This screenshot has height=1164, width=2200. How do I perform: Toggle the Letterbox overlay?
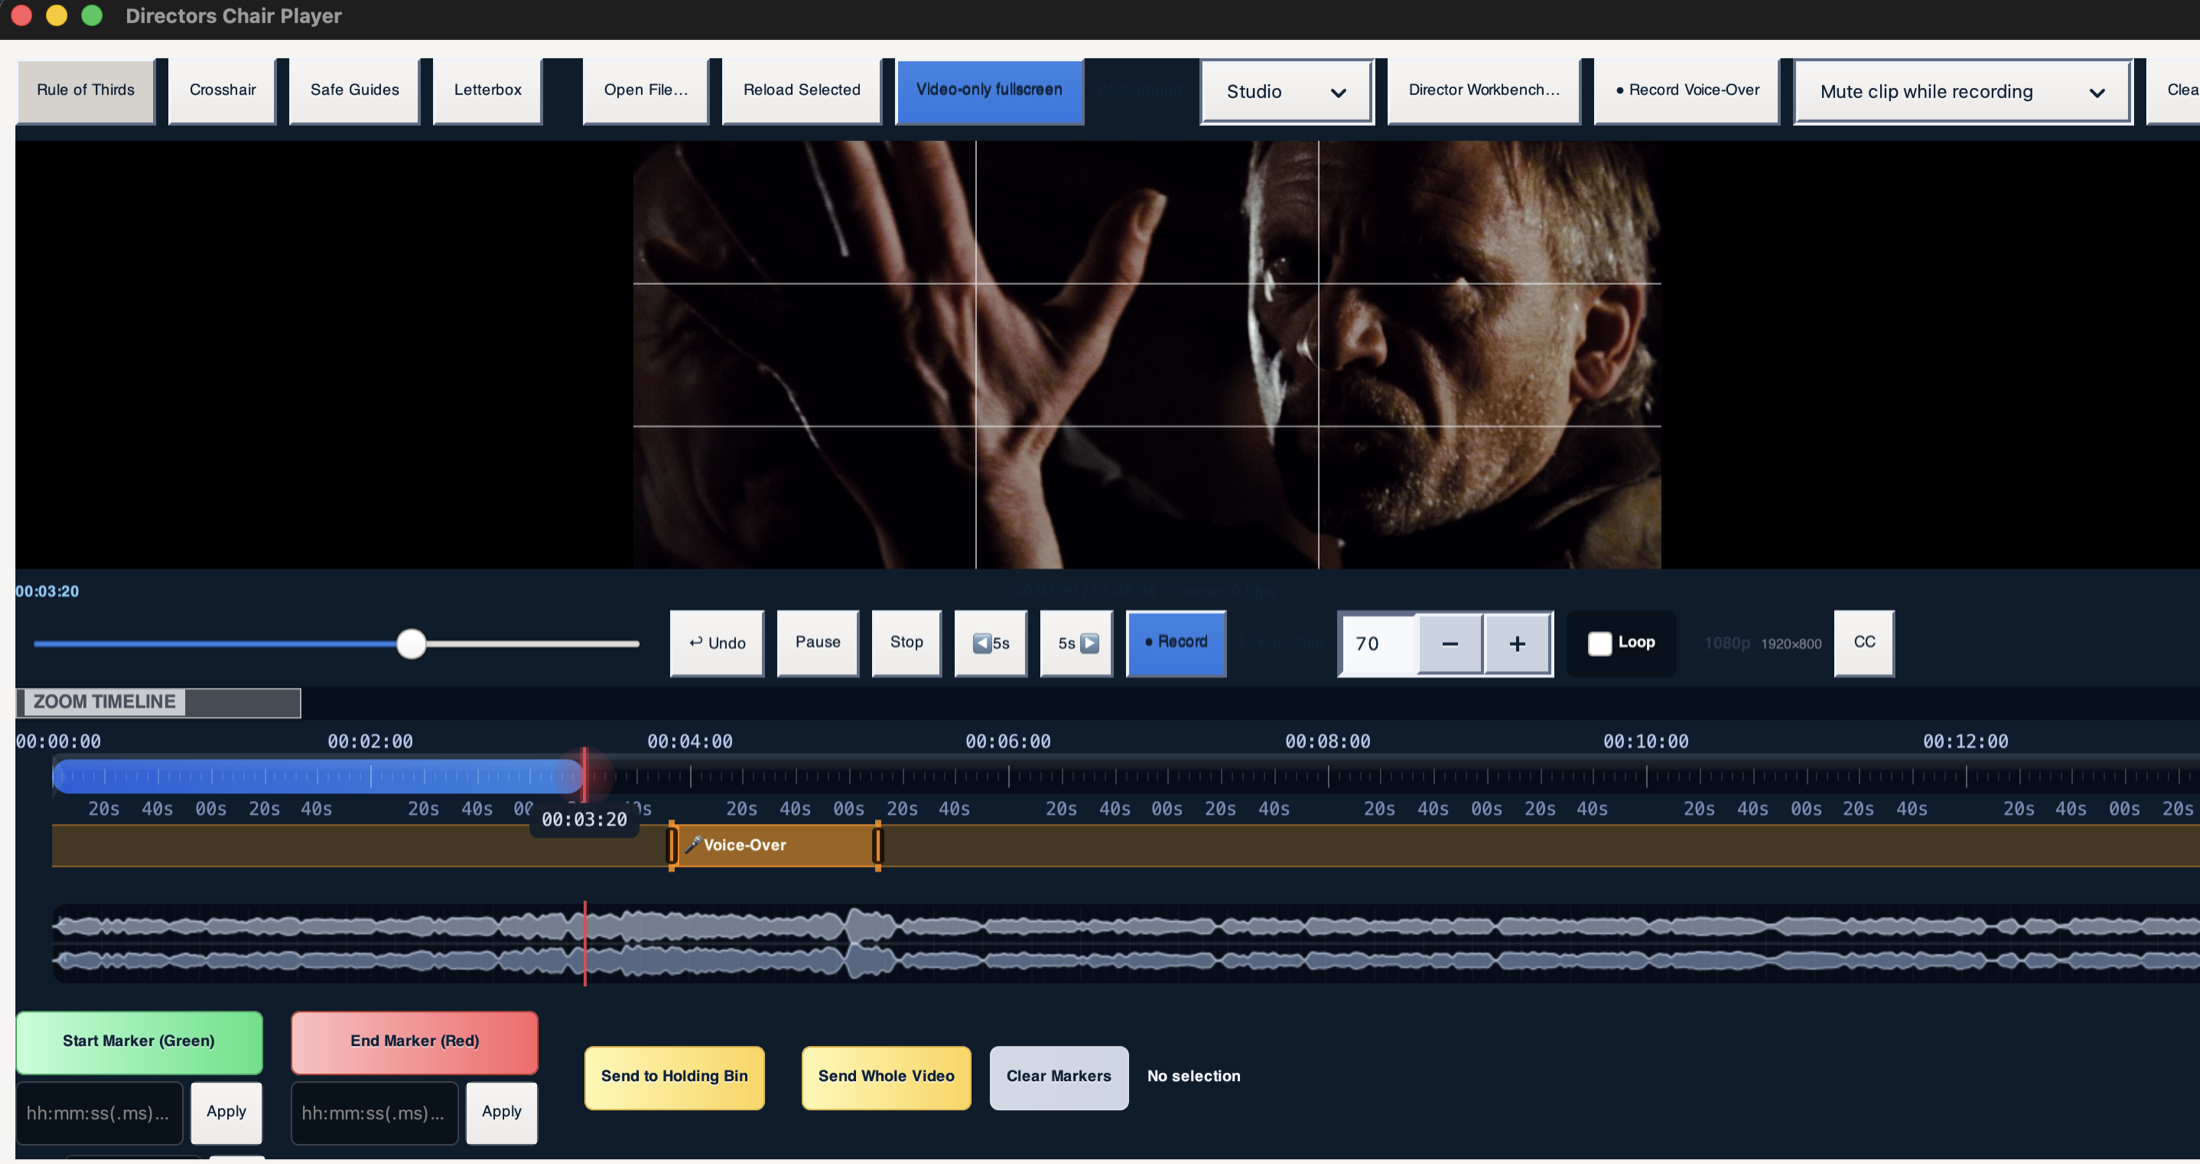[487, 90]
